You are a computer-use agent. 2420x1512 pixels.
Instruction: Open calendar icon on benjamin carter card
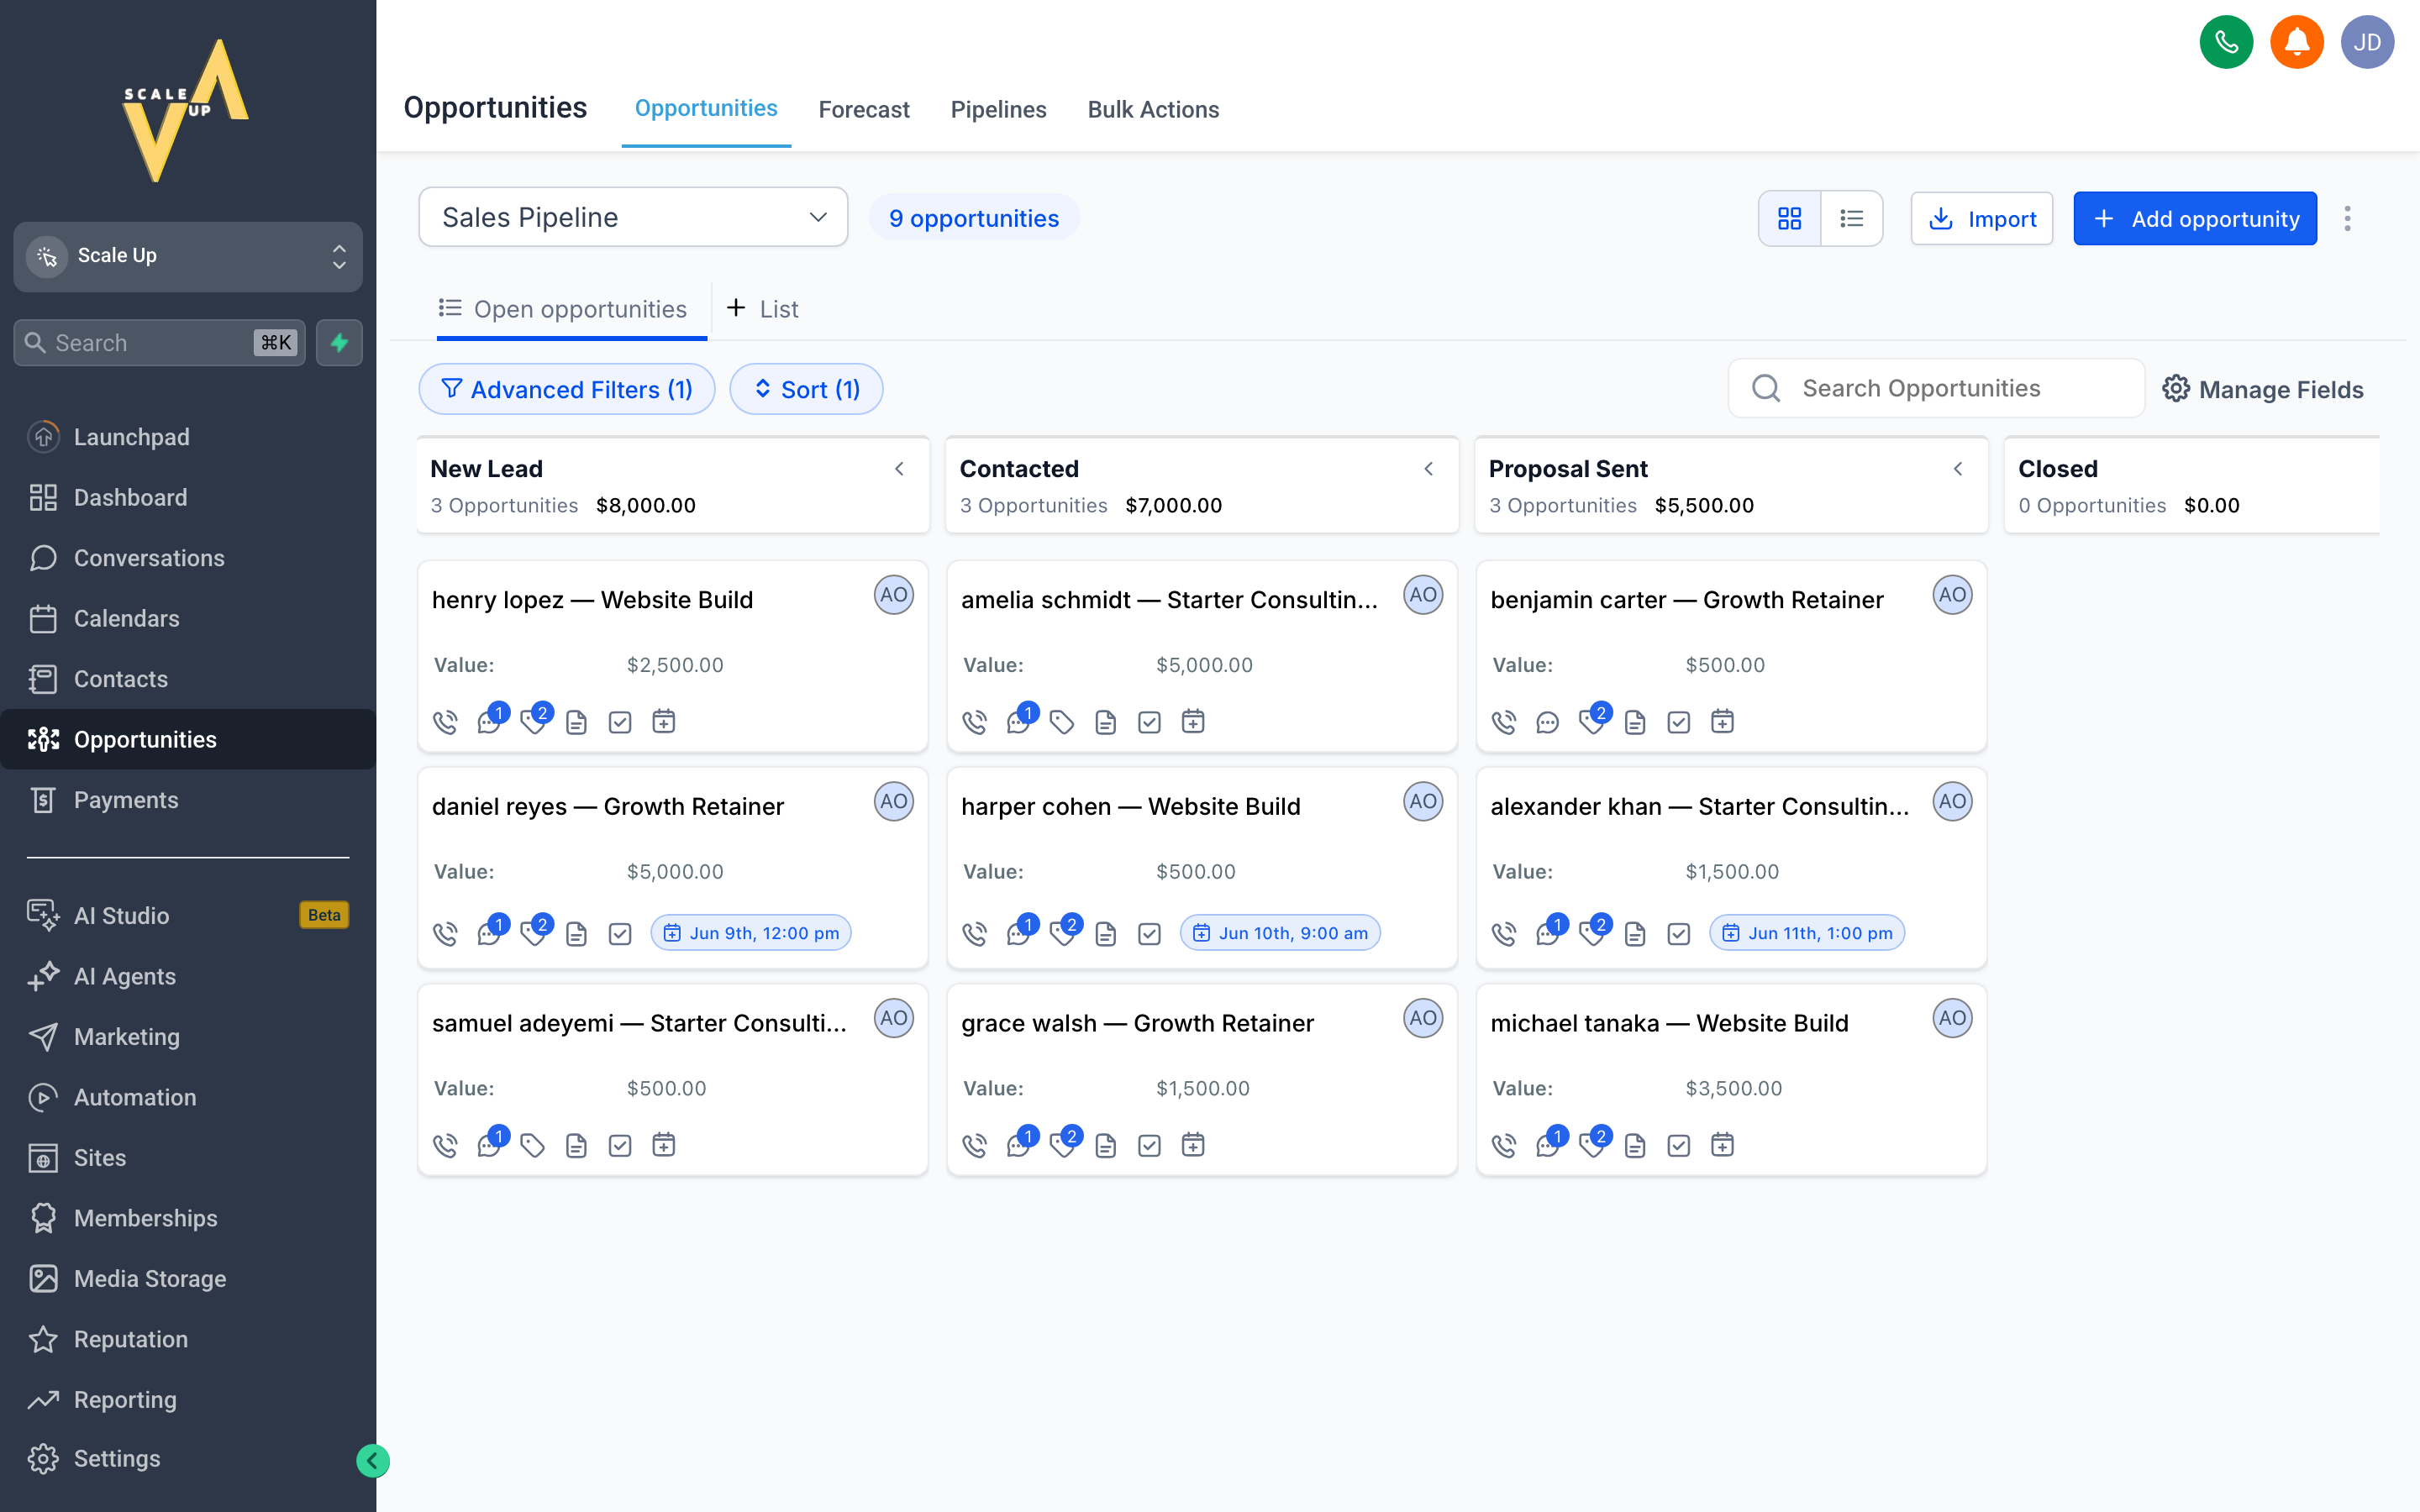pyautogui.click(x=1722, y=722)
